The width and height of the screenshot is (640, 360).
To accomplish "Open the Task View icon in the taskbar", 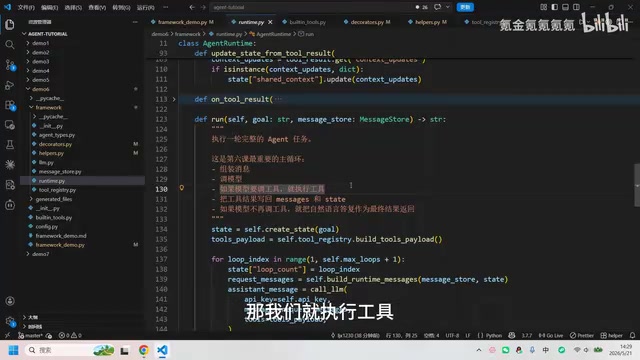I will pos(124,350).
